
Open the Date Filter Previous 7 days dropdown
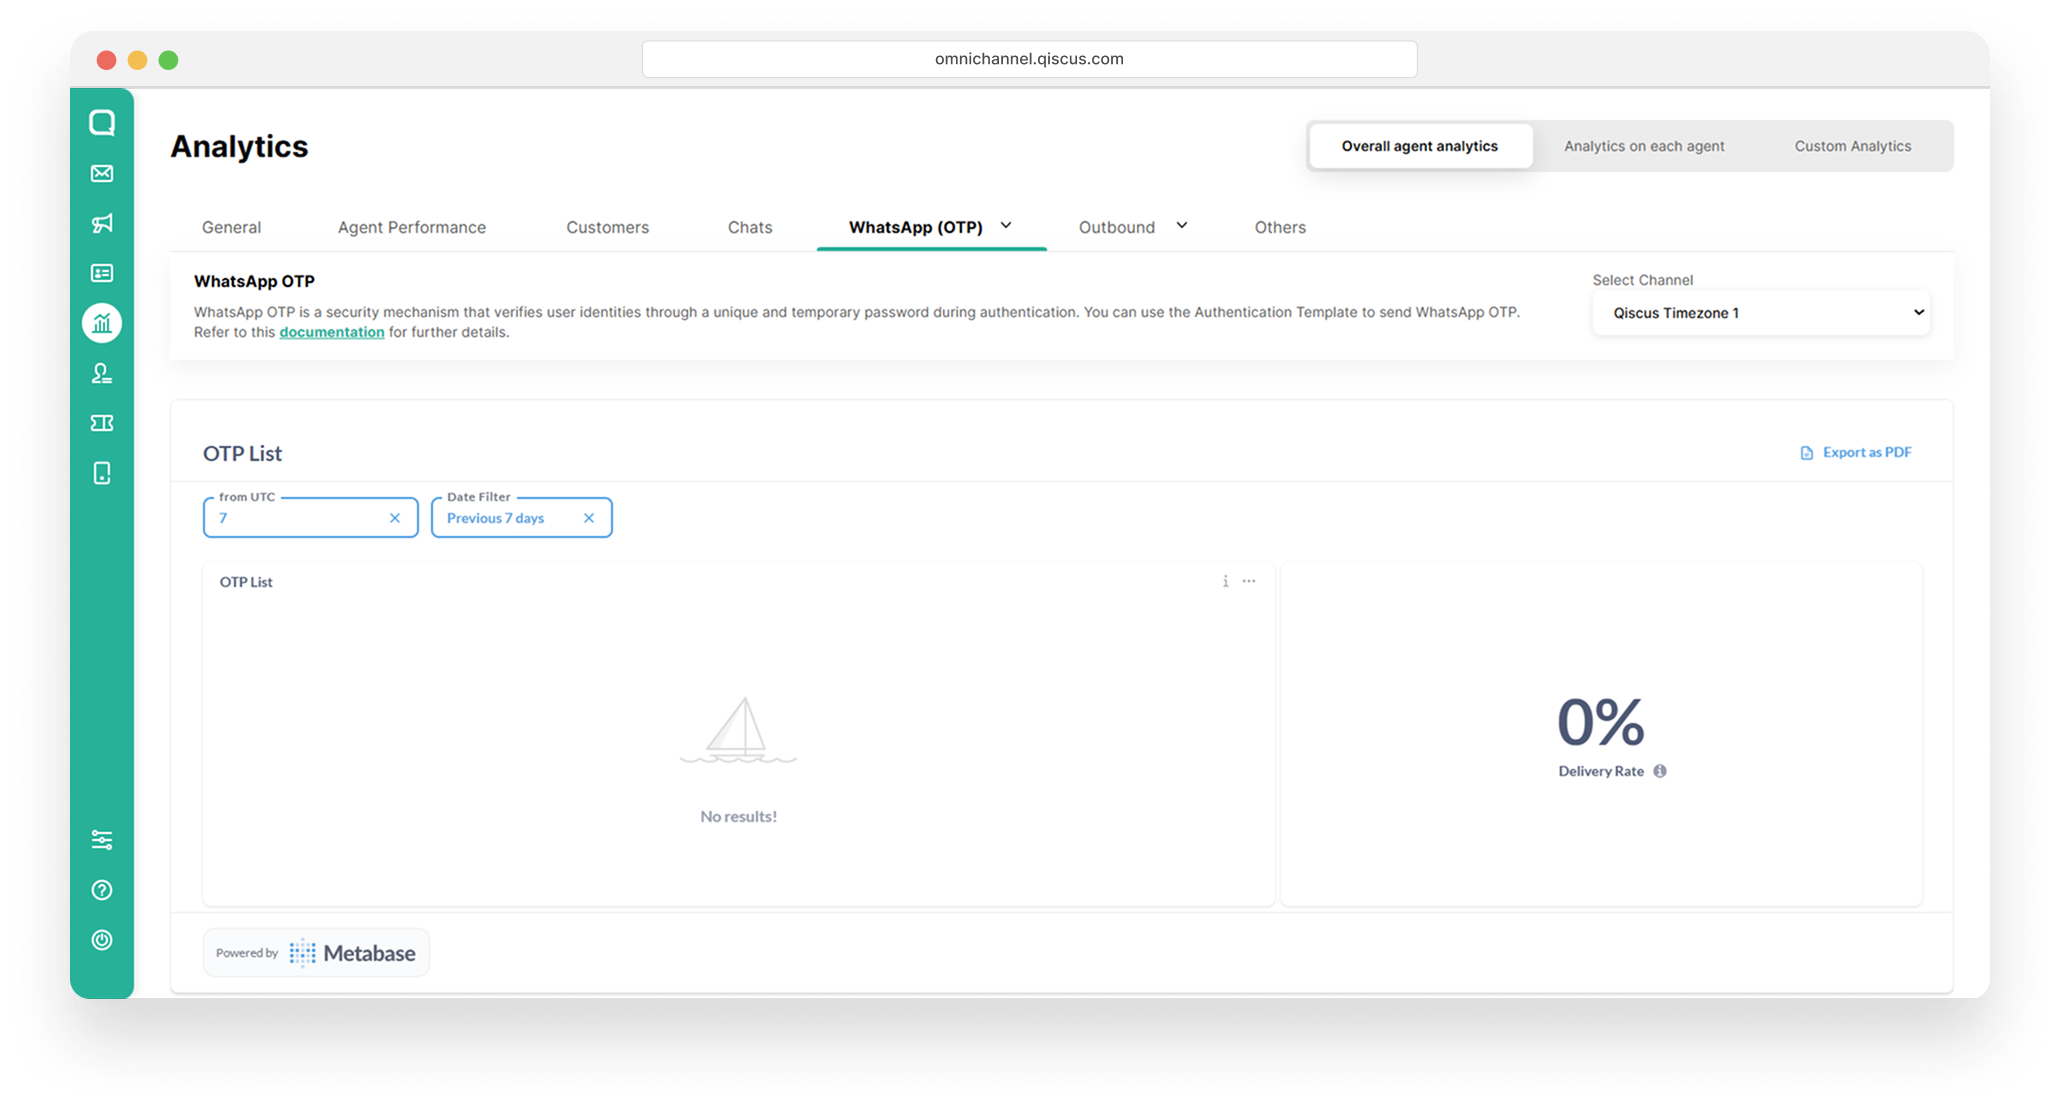tap(521, 517)
